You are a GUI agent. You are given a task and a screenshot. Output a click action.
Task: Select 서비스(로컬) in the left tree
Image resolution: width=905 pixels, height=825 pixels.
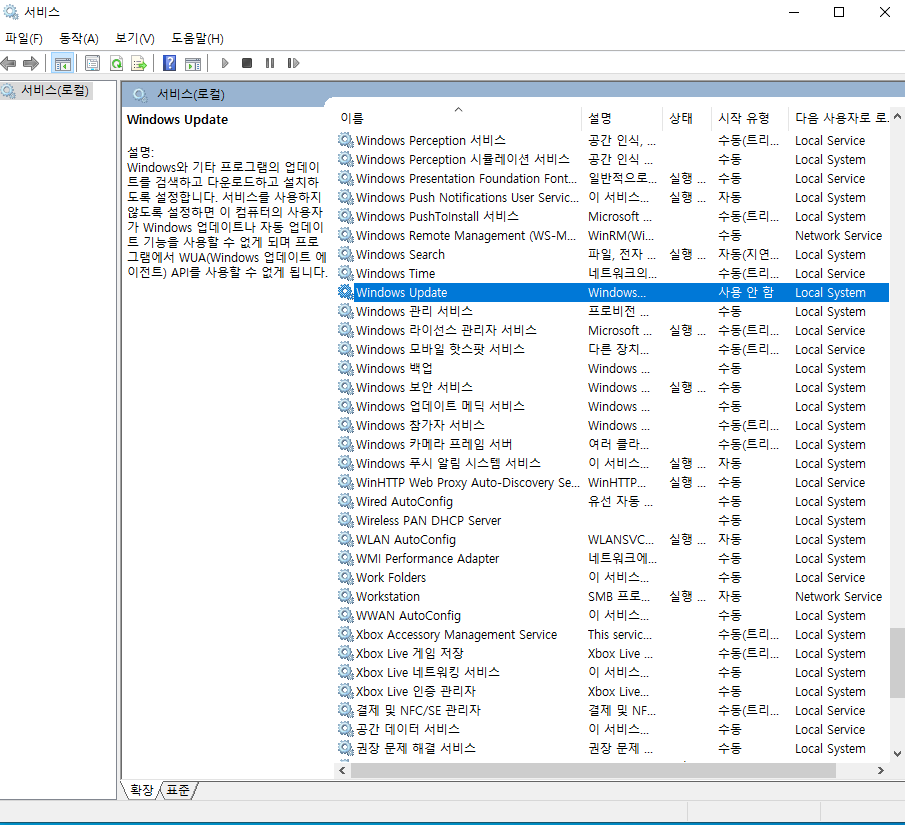(x=55, y=91)
